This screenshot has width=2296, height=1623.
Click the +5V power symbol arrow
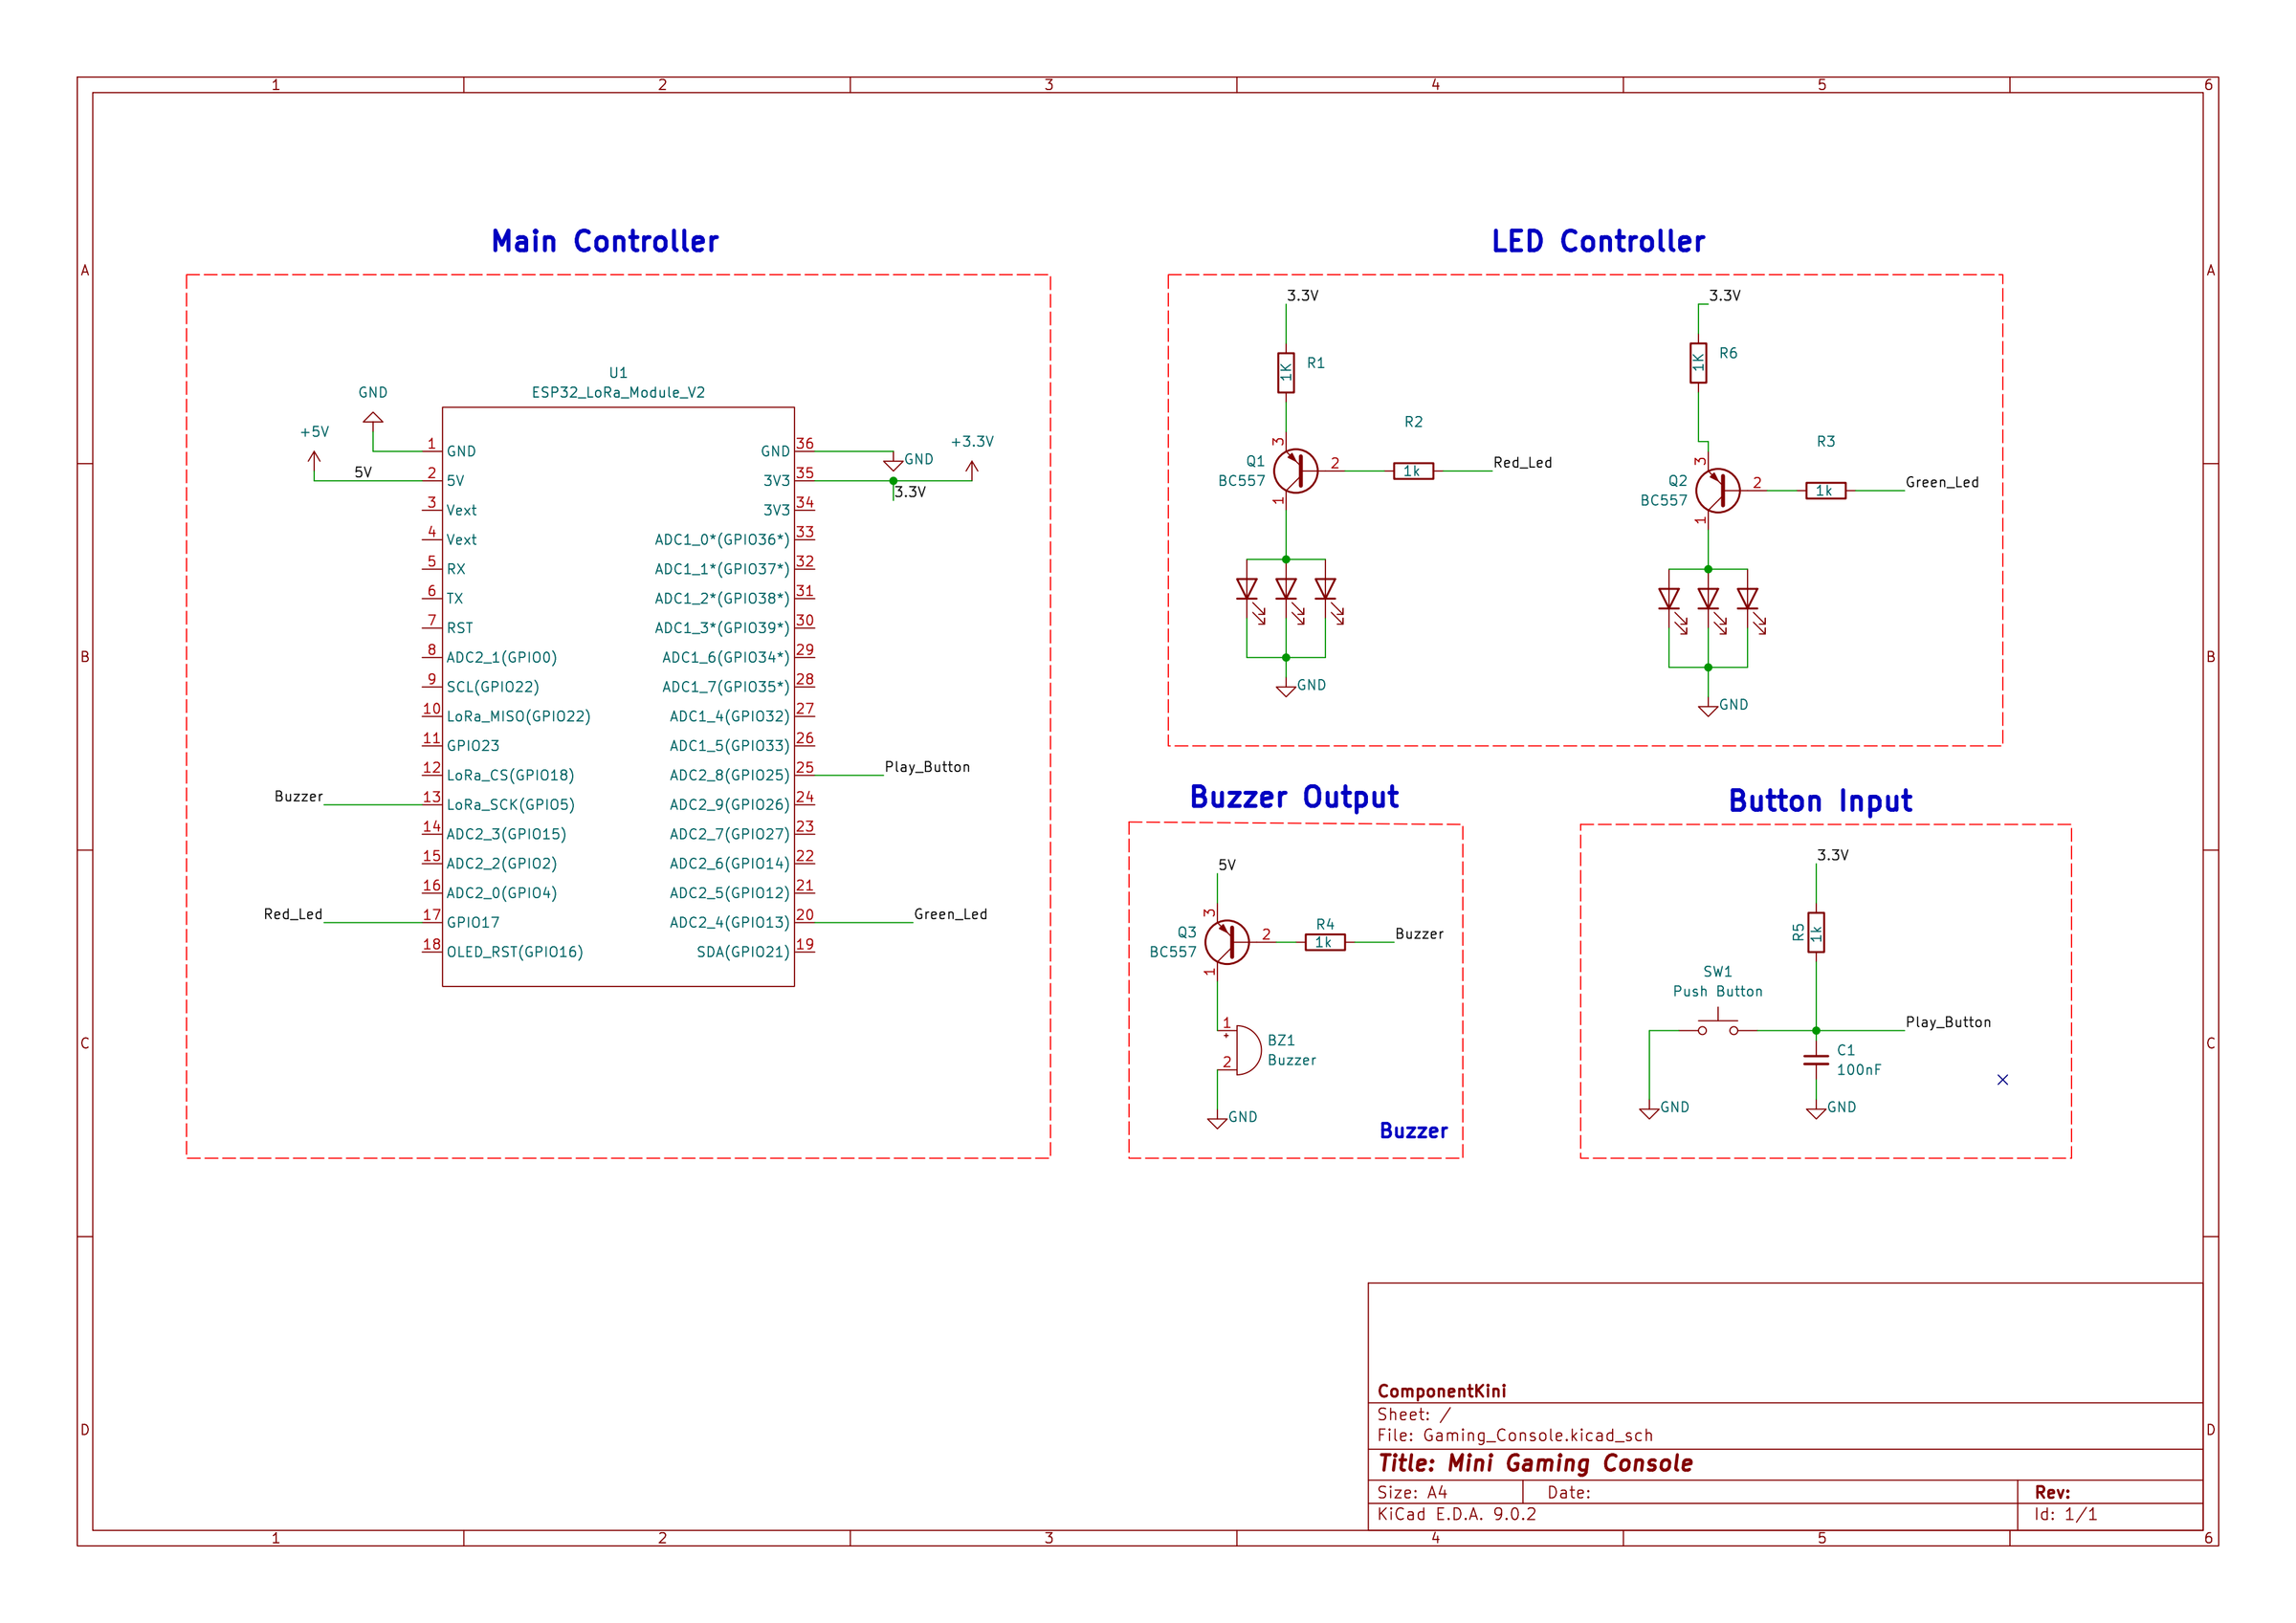(314, 461)
